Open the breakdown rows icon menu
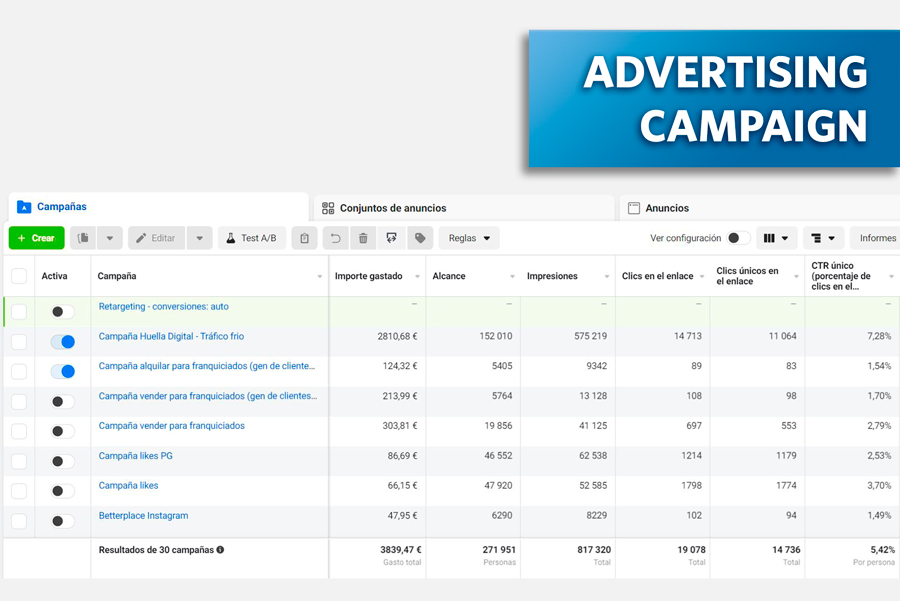Viewport: 900px width, 601px height. point(823,238)
